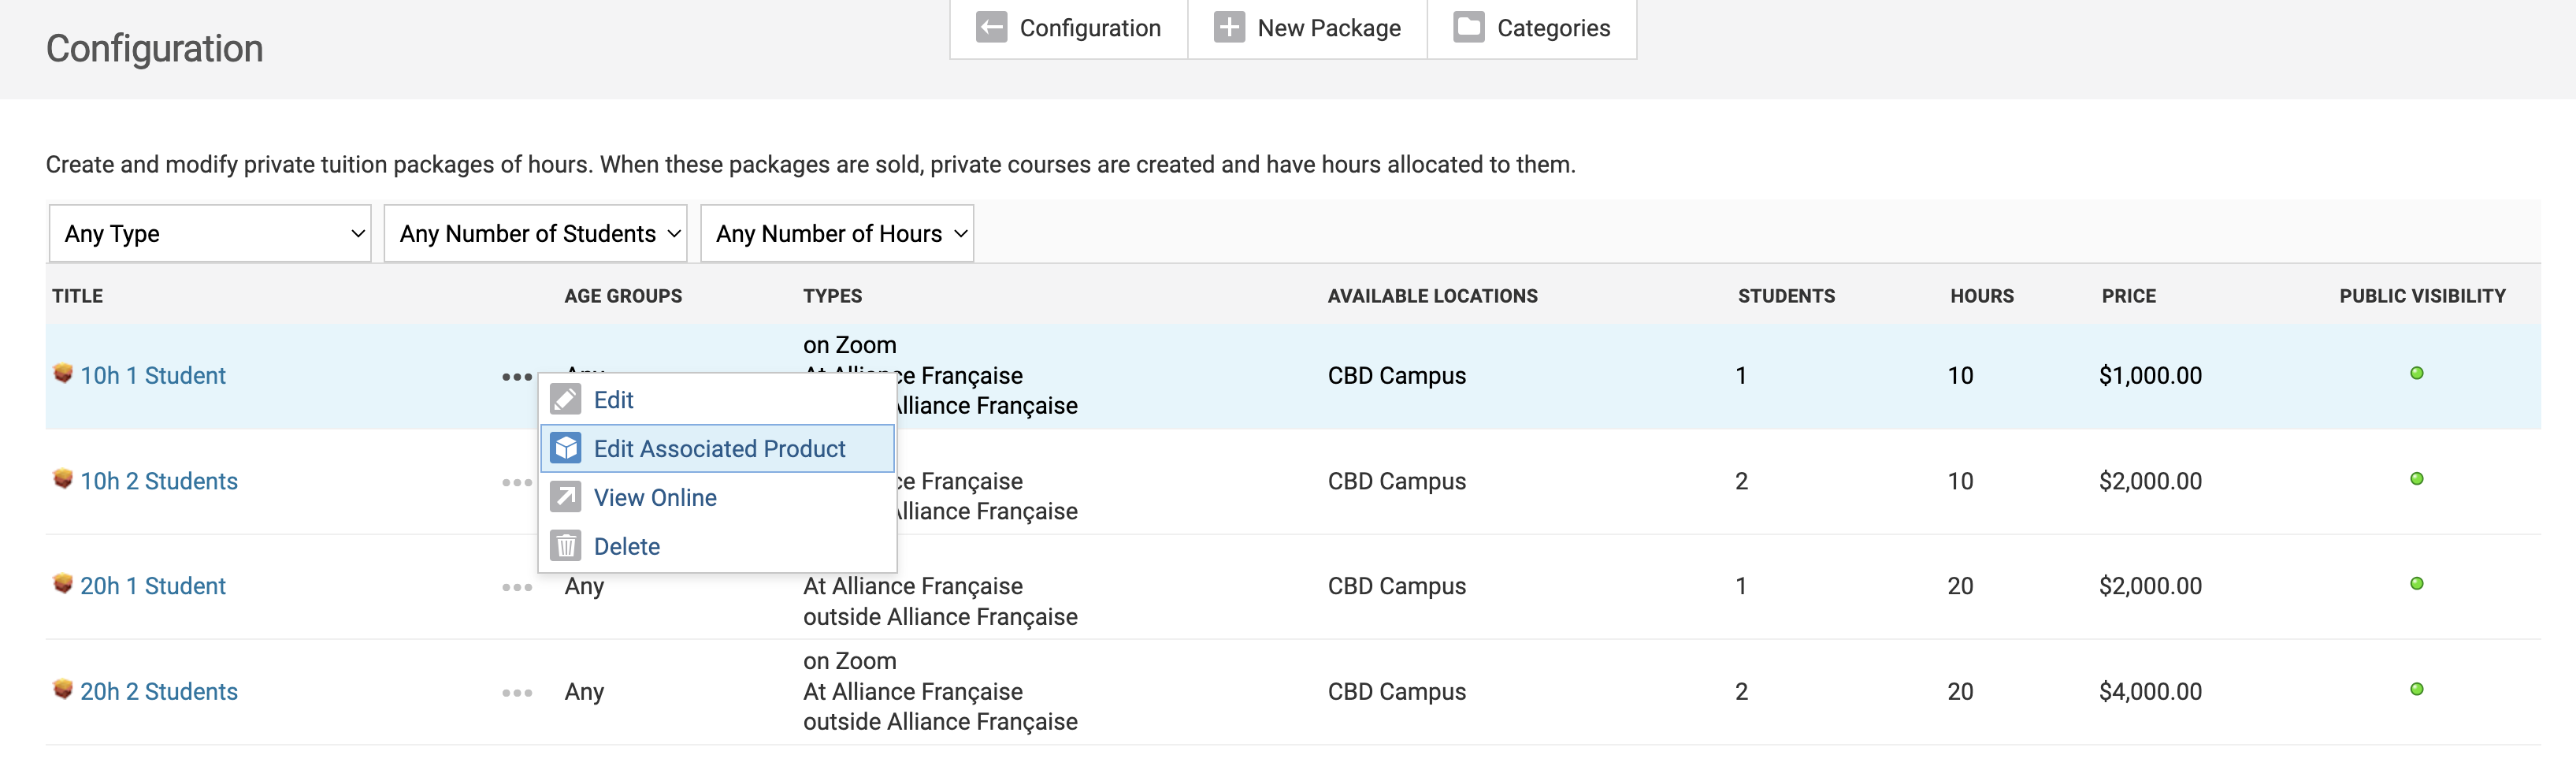Toggle public visibility dot for 10h 1 Student

(2416, 374)
